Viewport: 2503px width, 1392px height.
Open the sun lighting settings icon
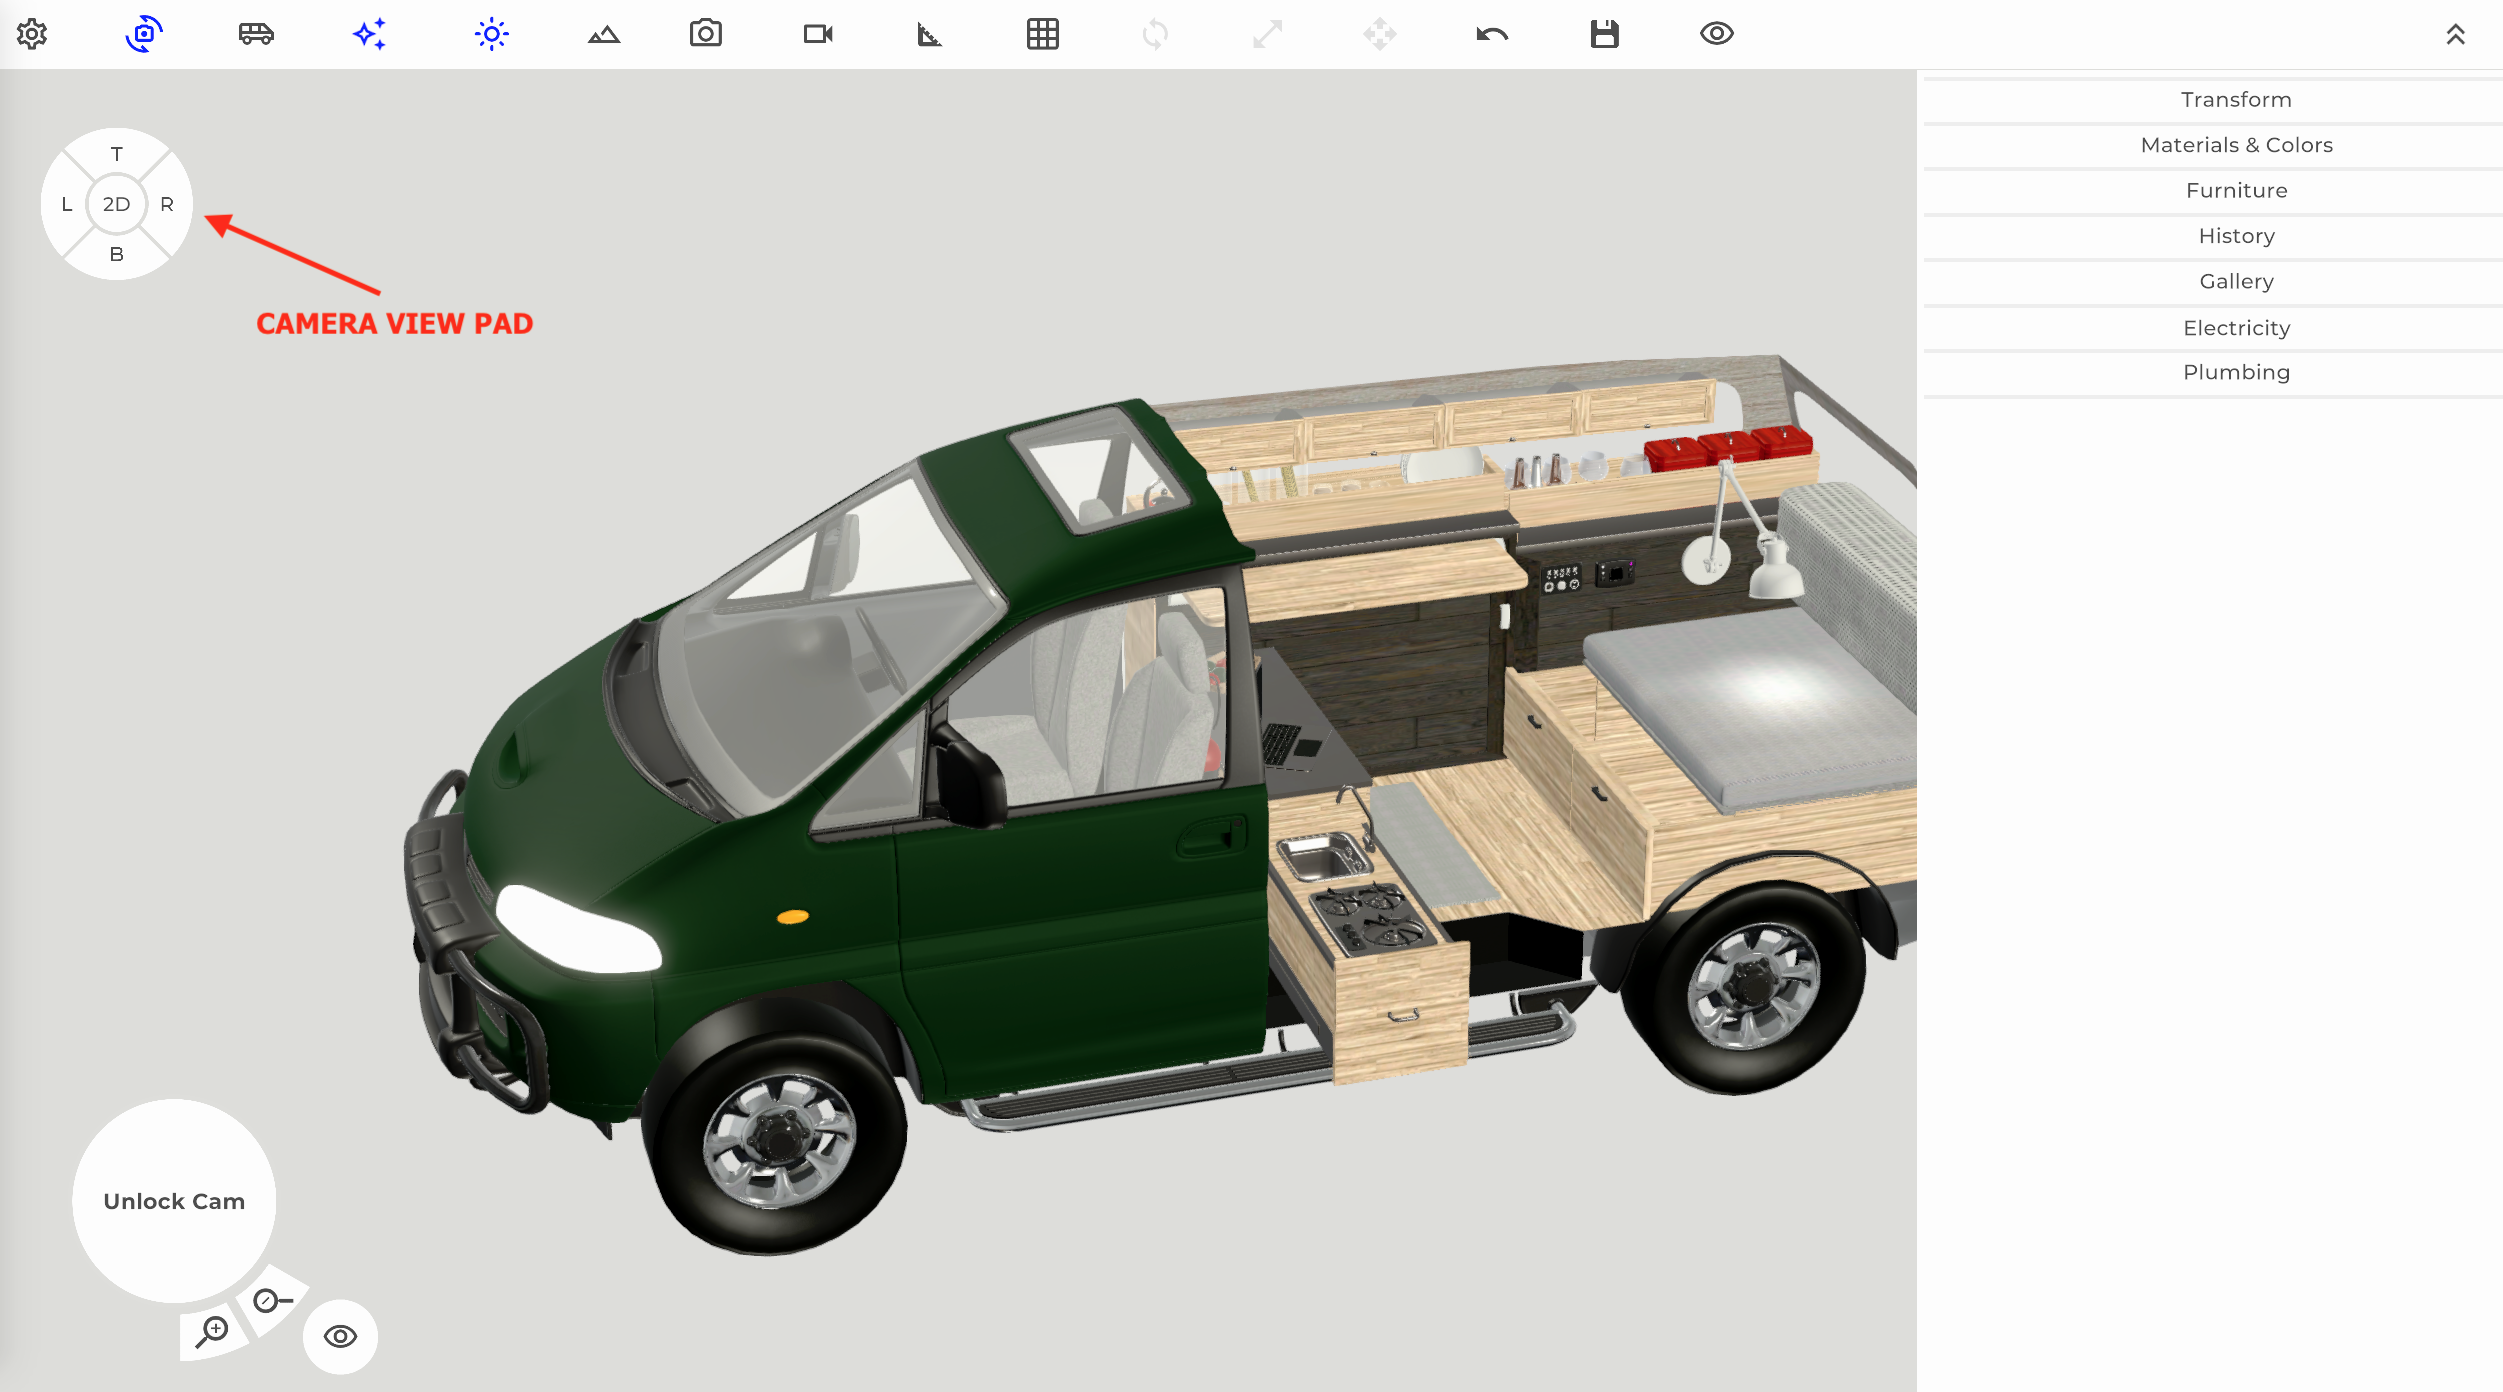click(491, 33)
